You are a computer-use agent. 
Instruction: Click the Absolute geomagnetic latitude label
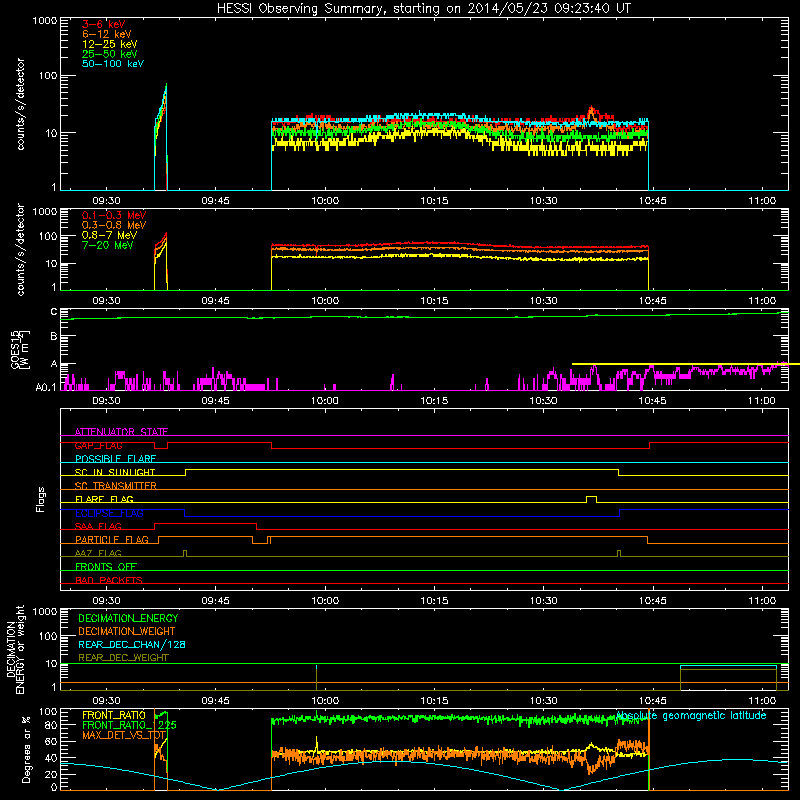point(691,716)
